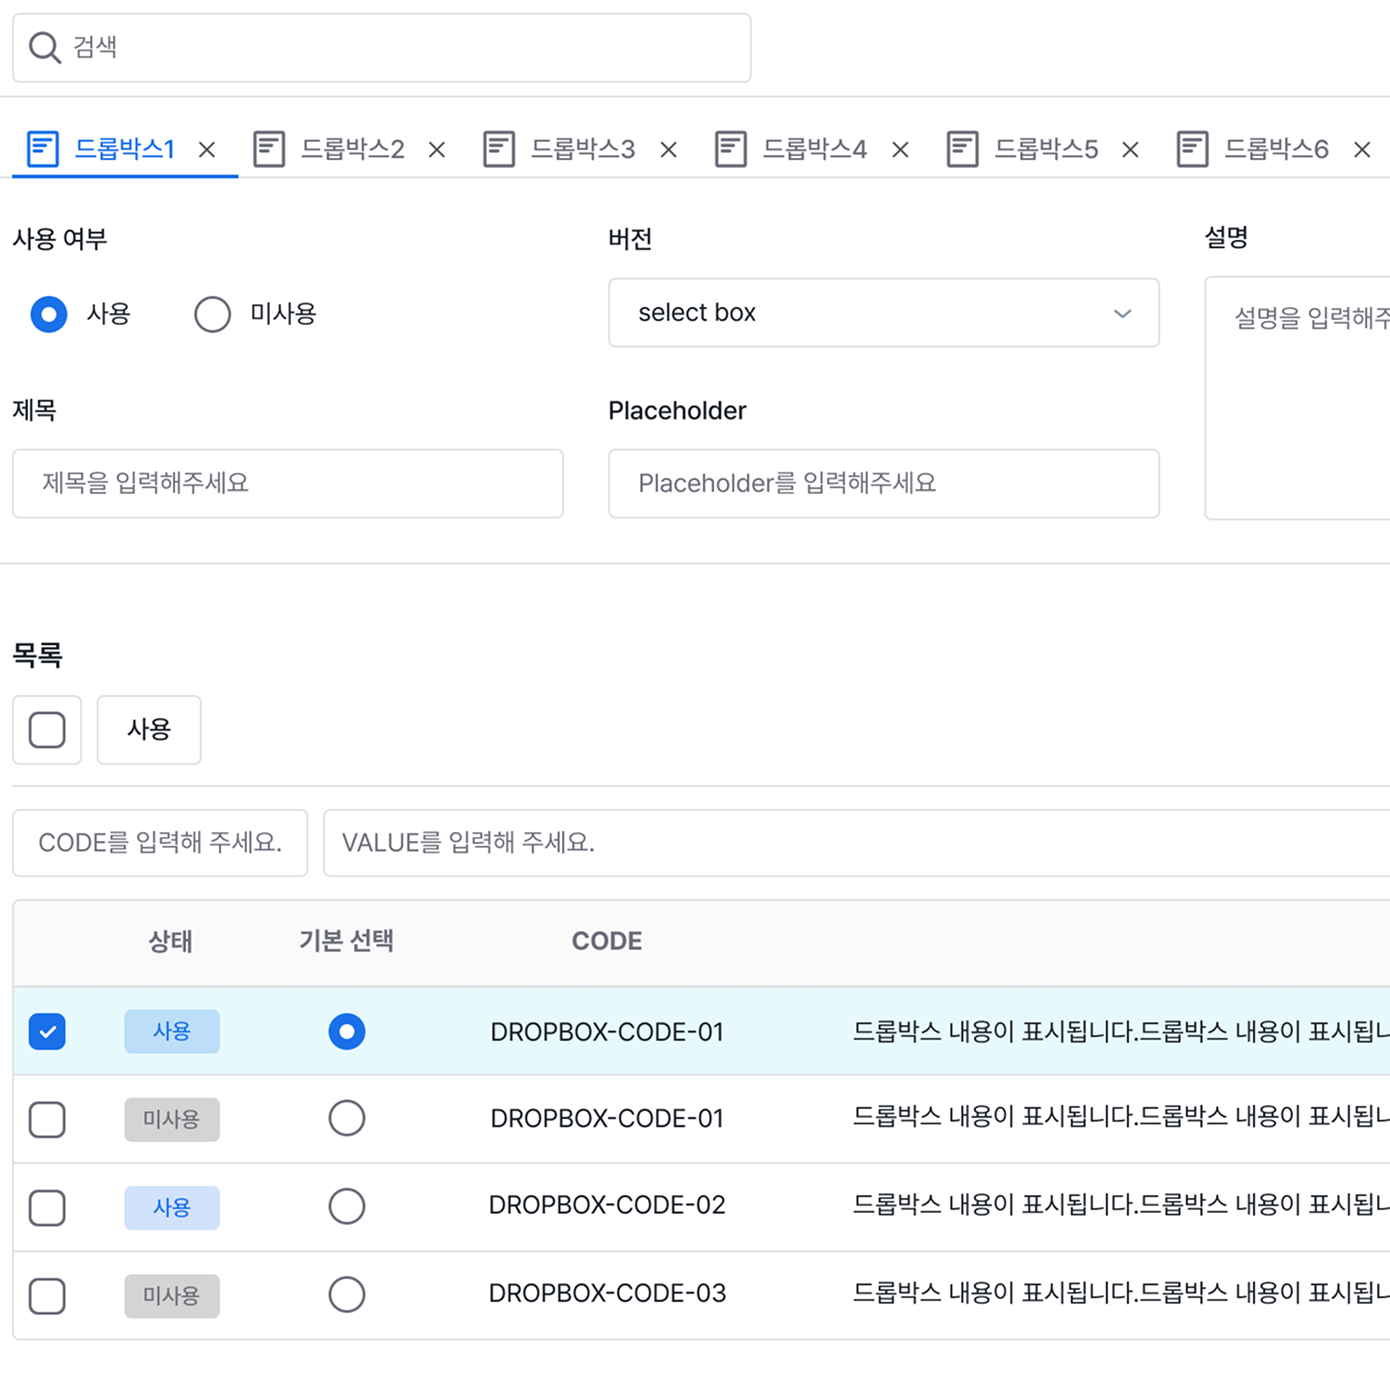Viewport: 1390px width, 1374px height.
Task: Click the 사용 badge in DROPBOX-CODE-02 row
Action: point(172,1207)
